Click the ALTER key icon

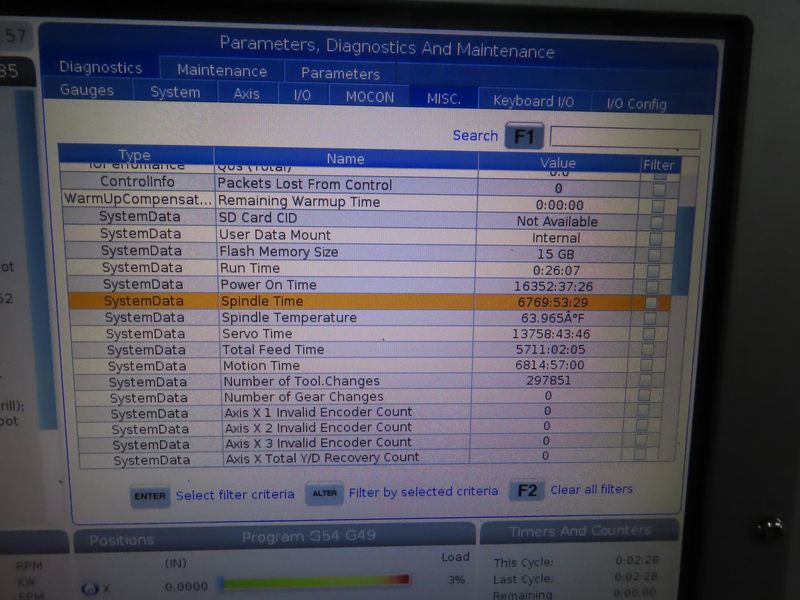click(324, 493)
